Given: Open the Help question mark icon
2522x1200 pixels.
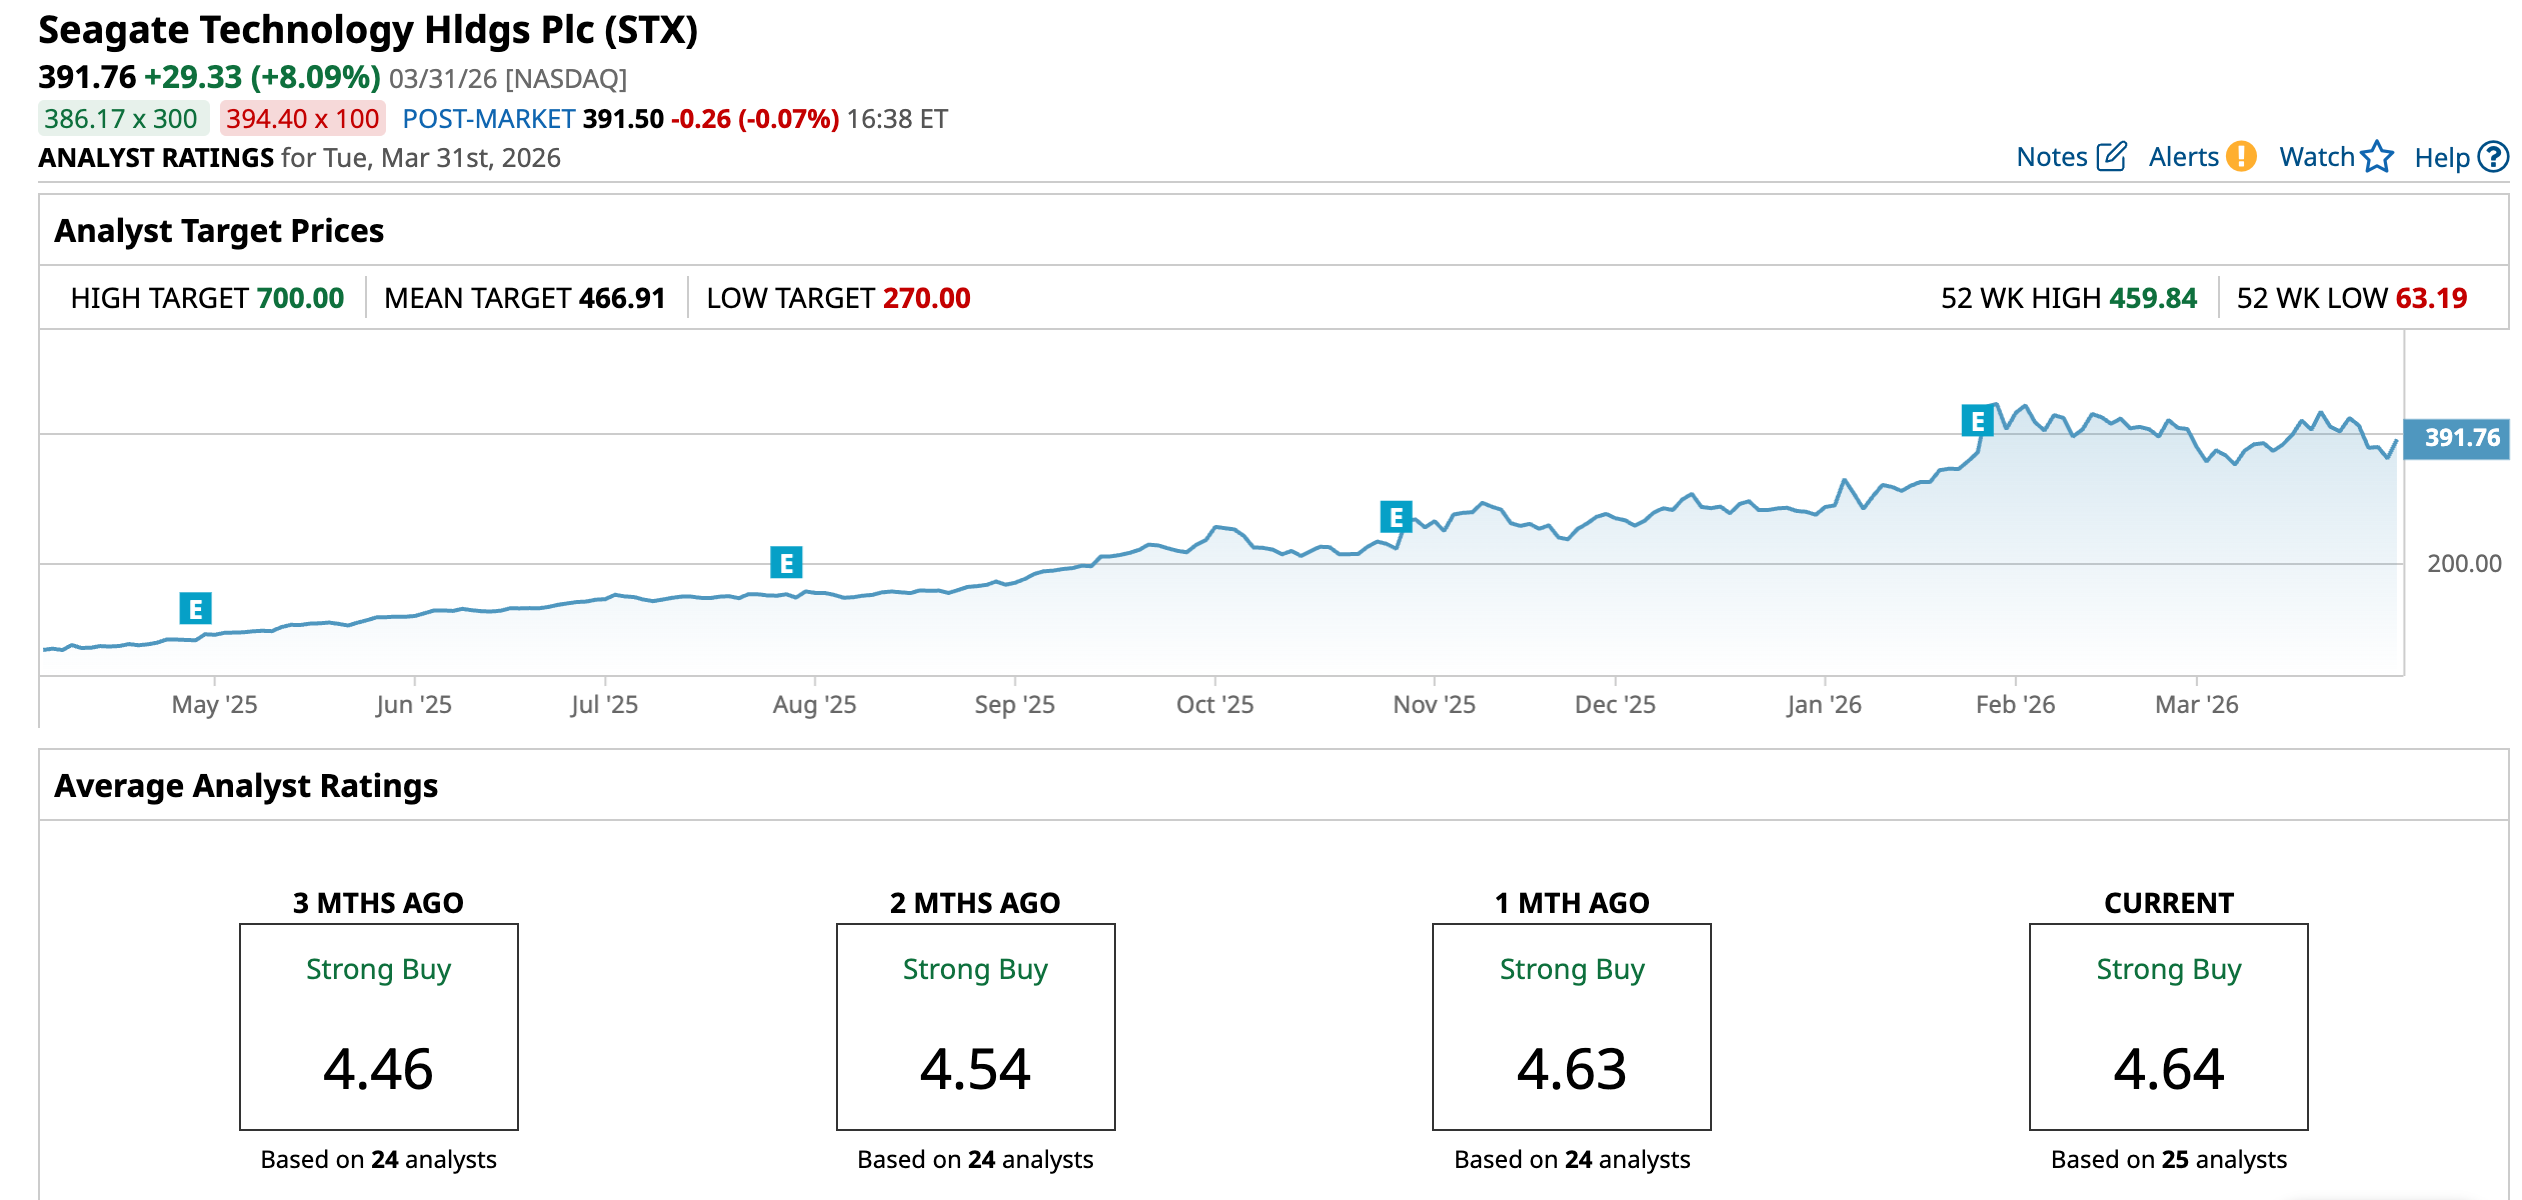Looking at the screenshot, I should click(x=2495, y=157).
